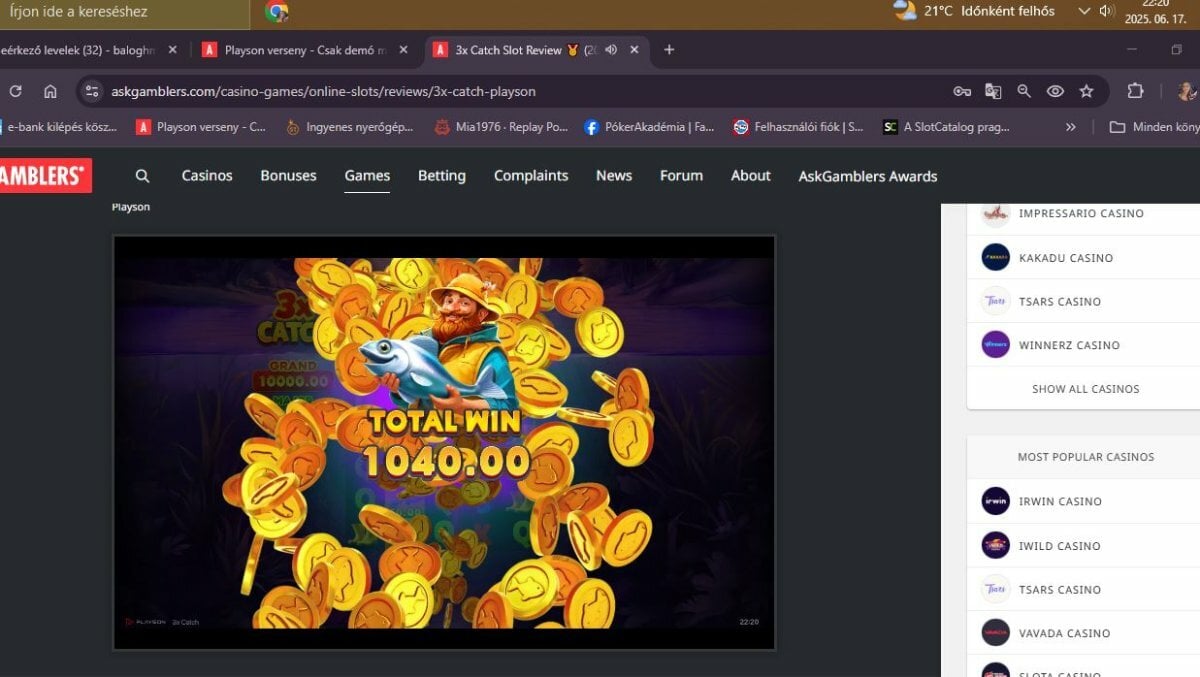Open Chrome from the taskbar icon
The image size is (1200, 677).
[277, 12]
